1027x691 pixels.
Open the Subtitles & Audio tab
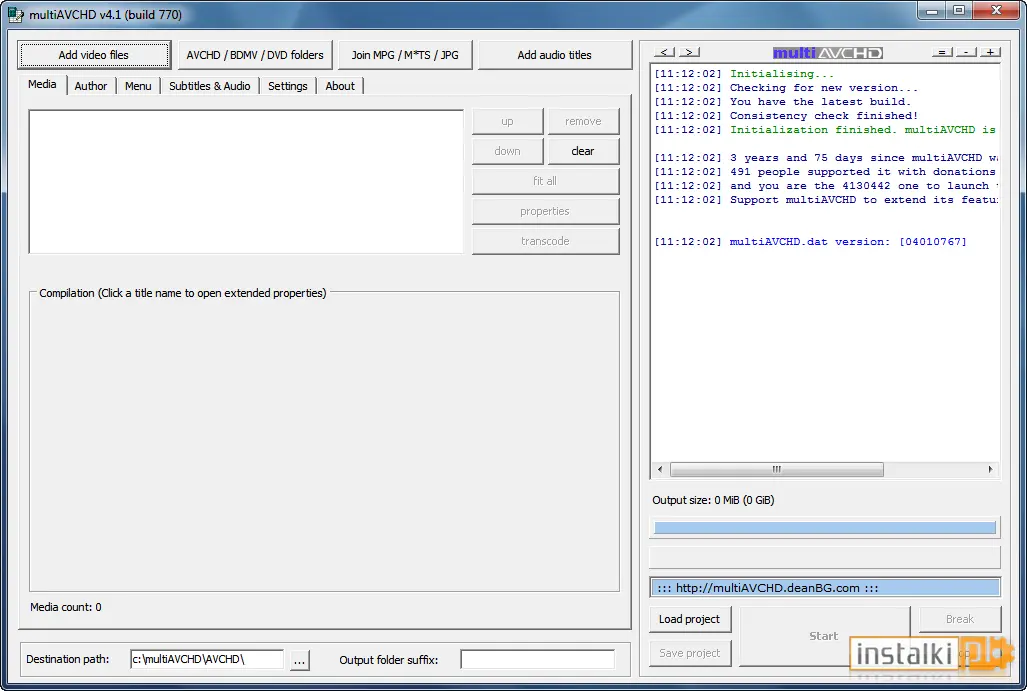(210, 86)
